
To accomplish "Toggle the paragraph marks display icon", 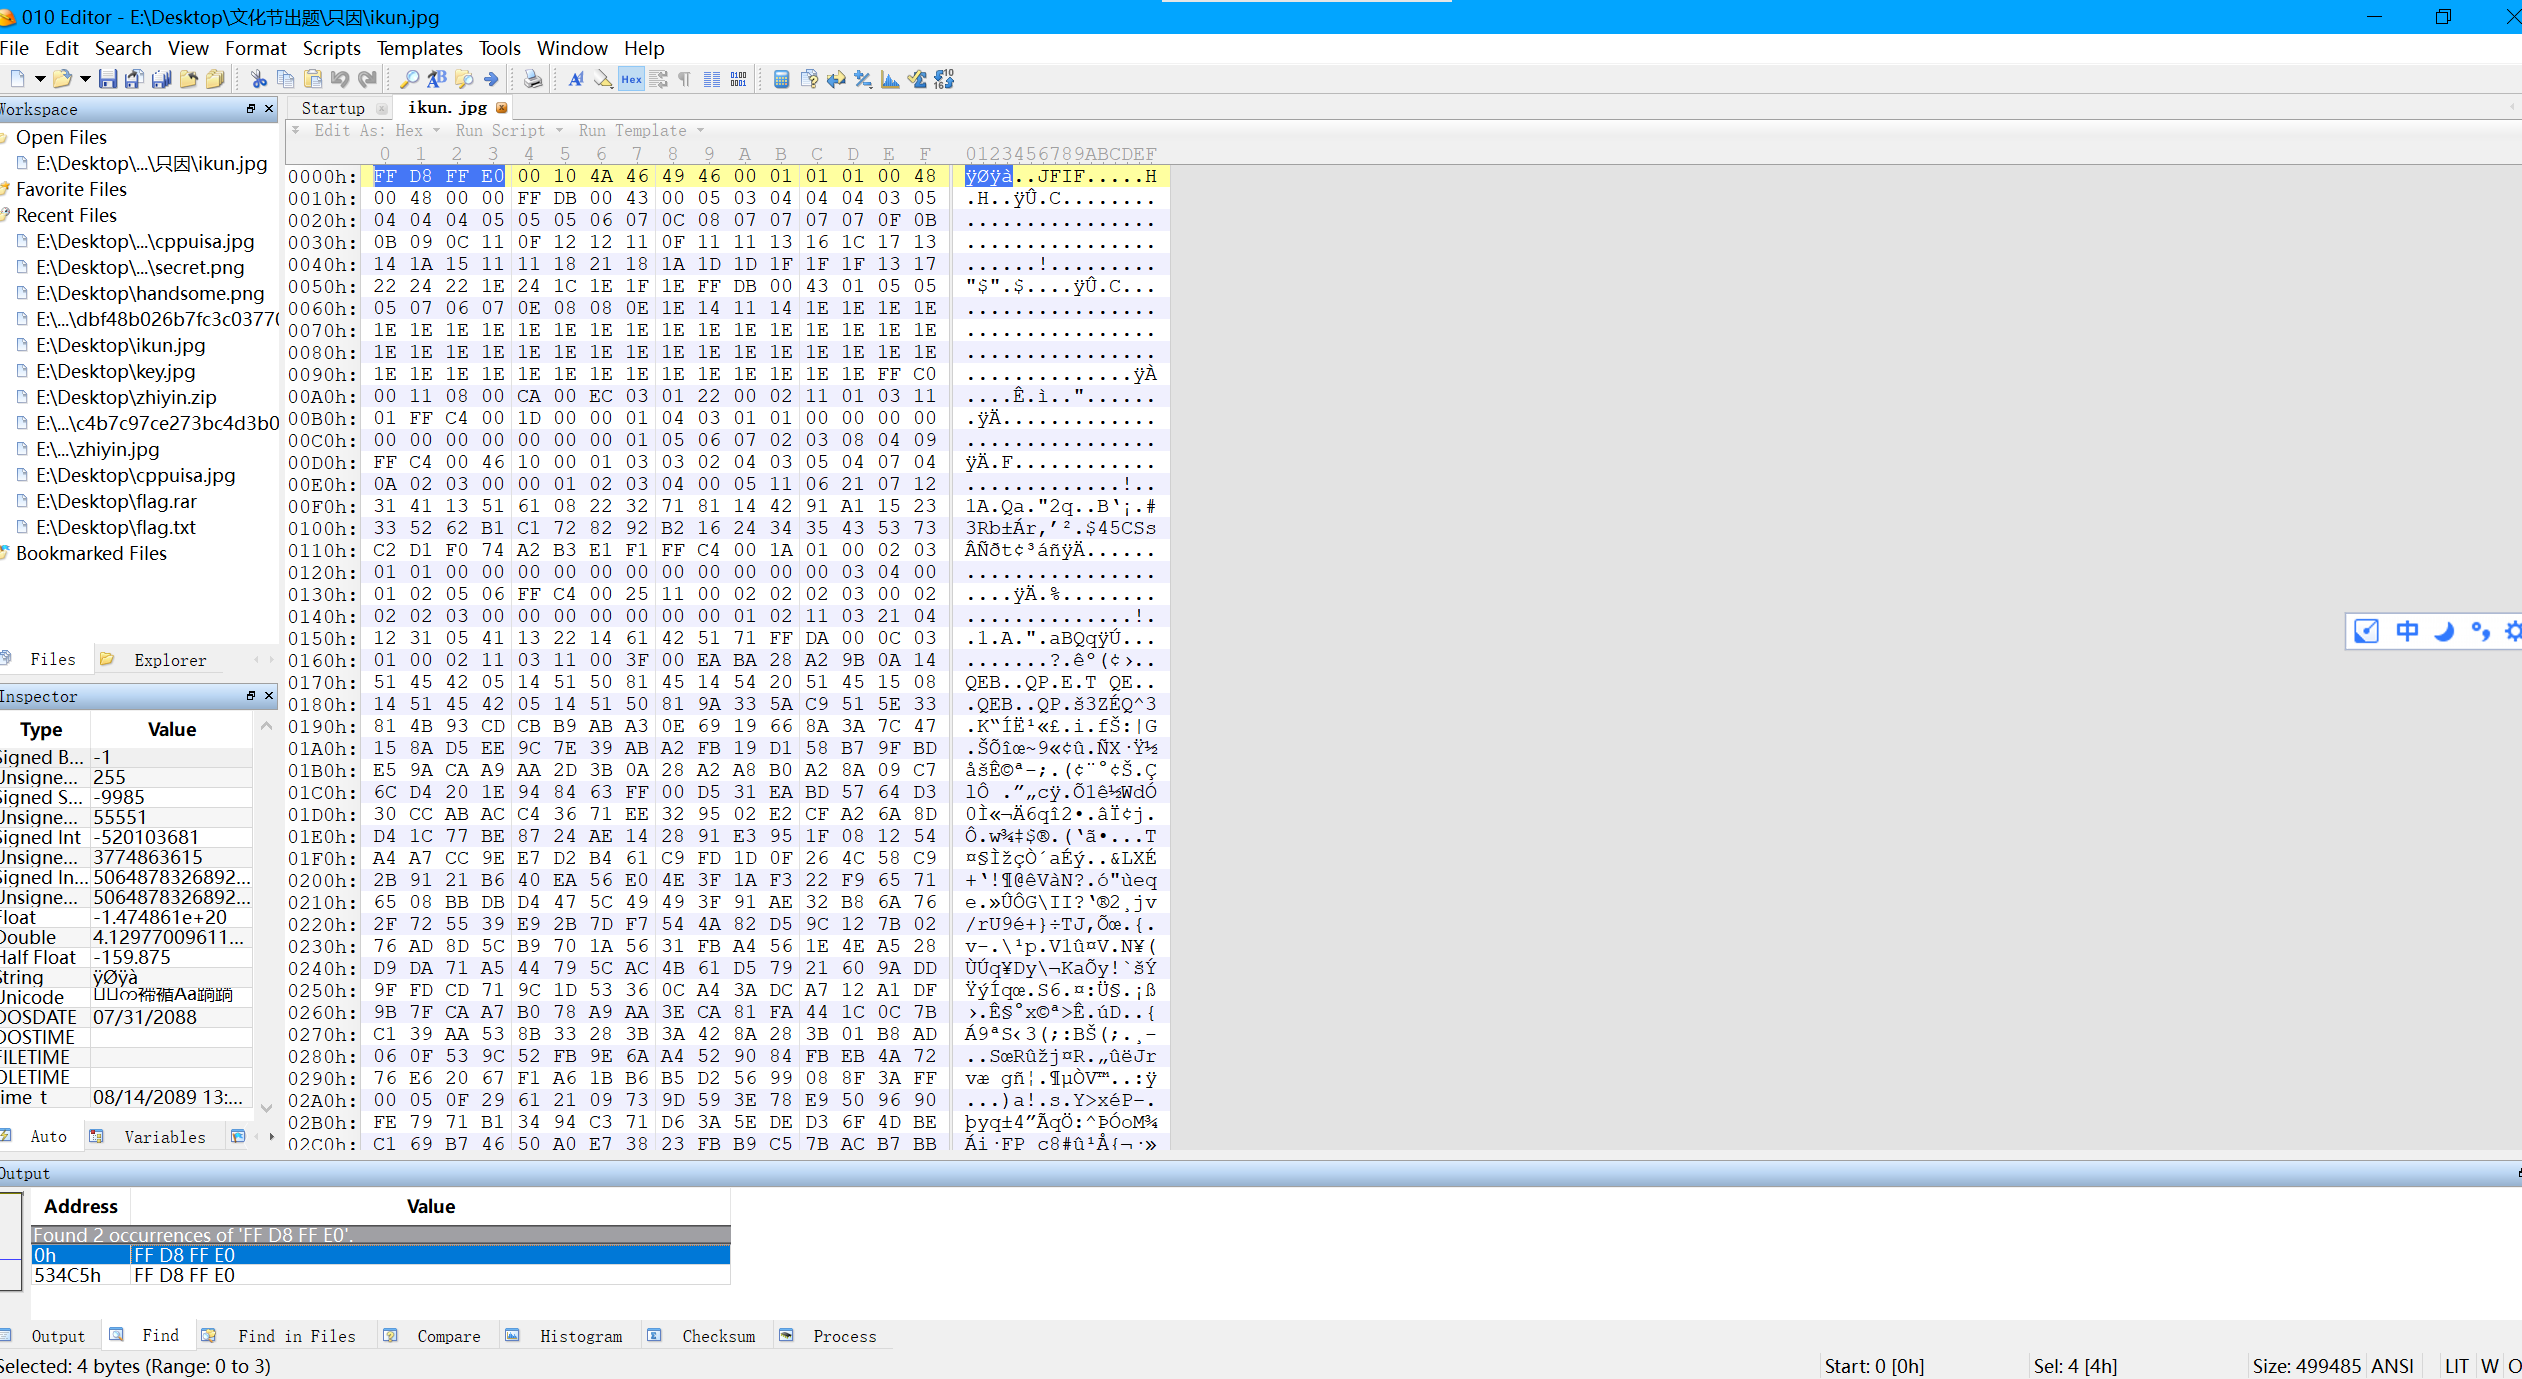I will point(685,79).
